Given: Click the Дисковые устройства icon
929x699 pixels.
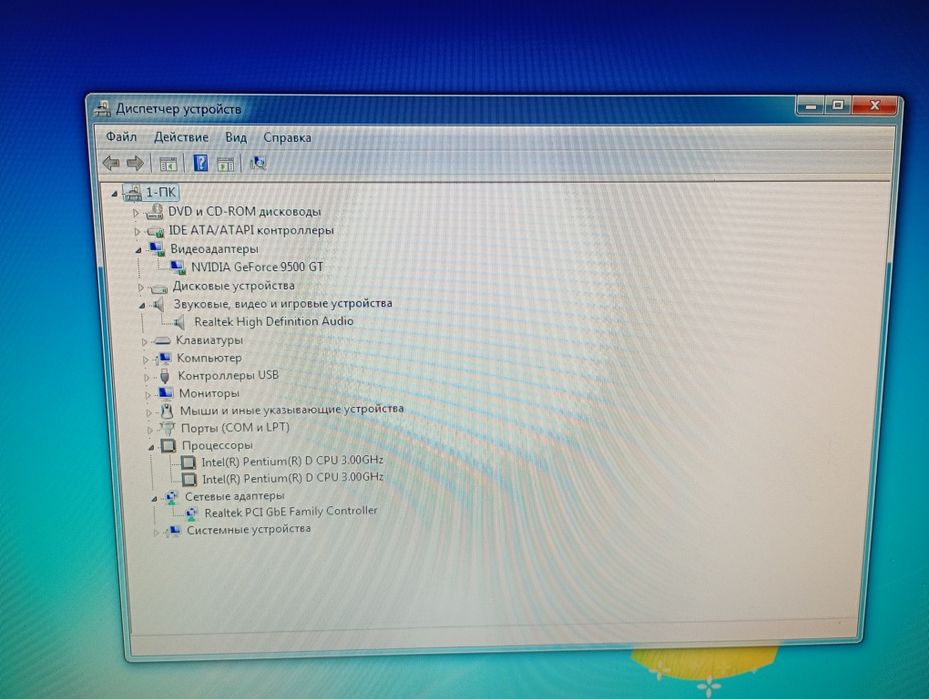Looking at the screenshot, I should tap(159, 287).
